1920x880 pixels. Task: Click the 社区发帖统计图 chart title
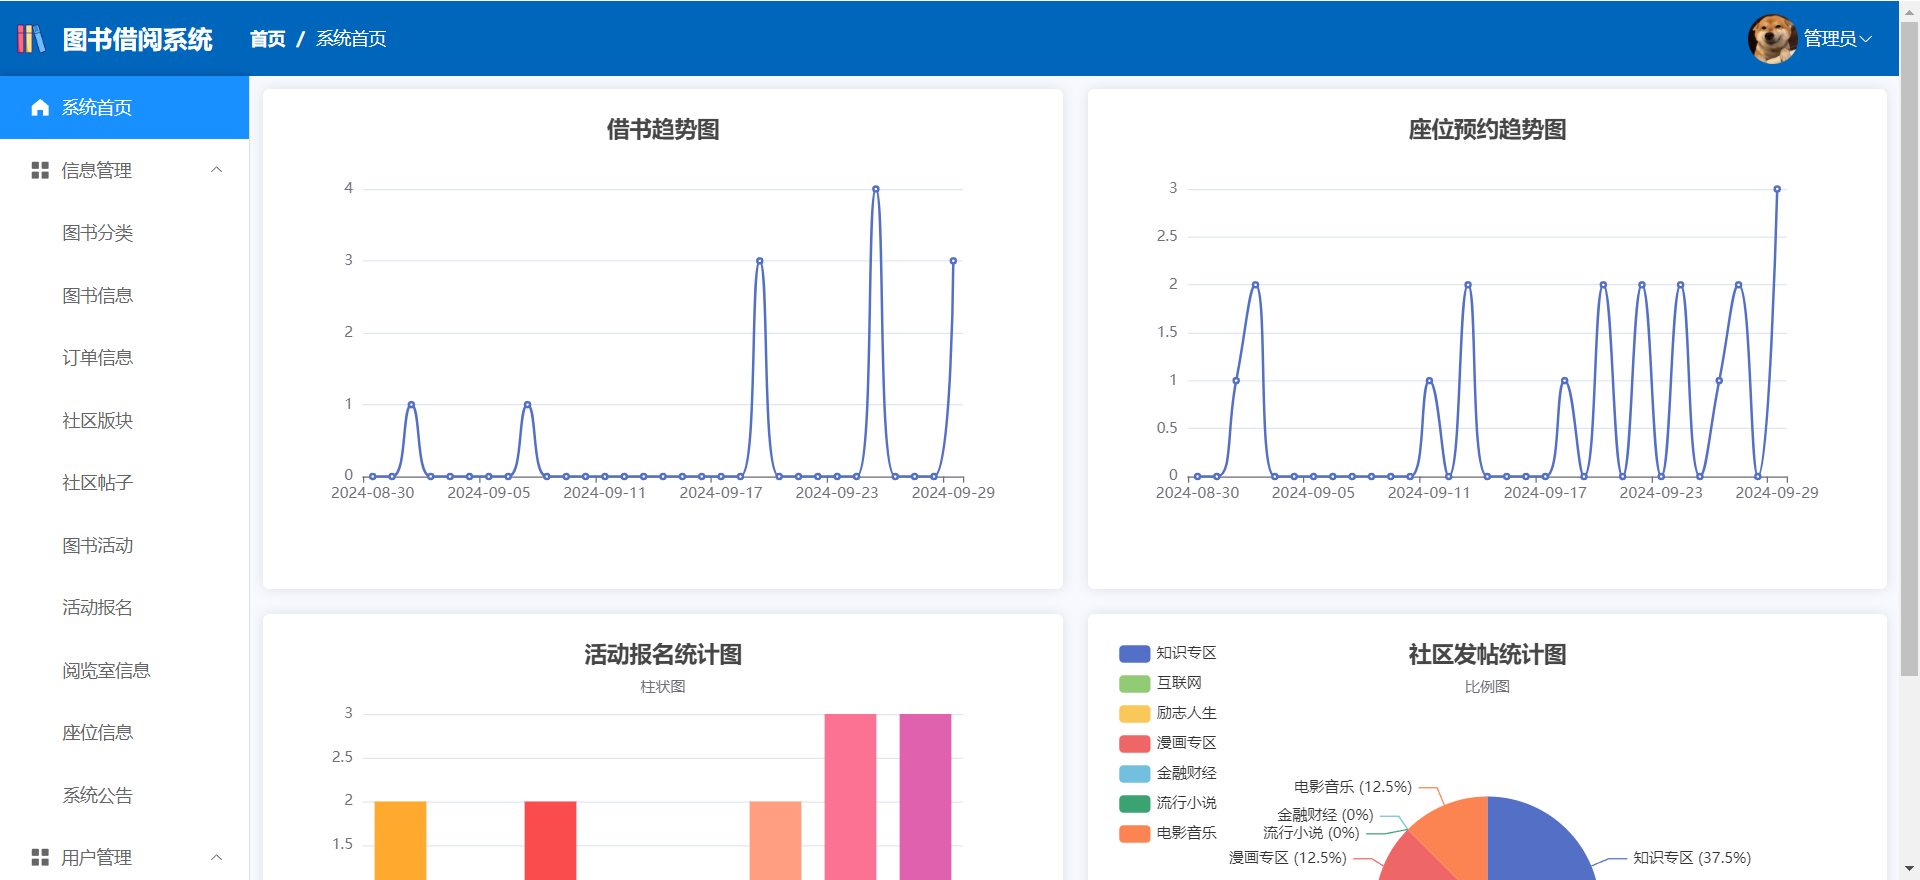(1487, 655)
